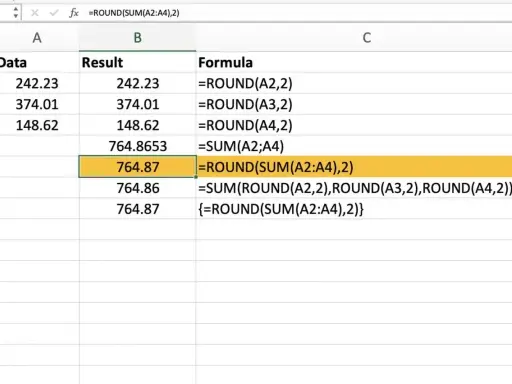Select the Formula header cell
Image resolution: width=512 pixels, height=384 pixels.
[354, 62]
